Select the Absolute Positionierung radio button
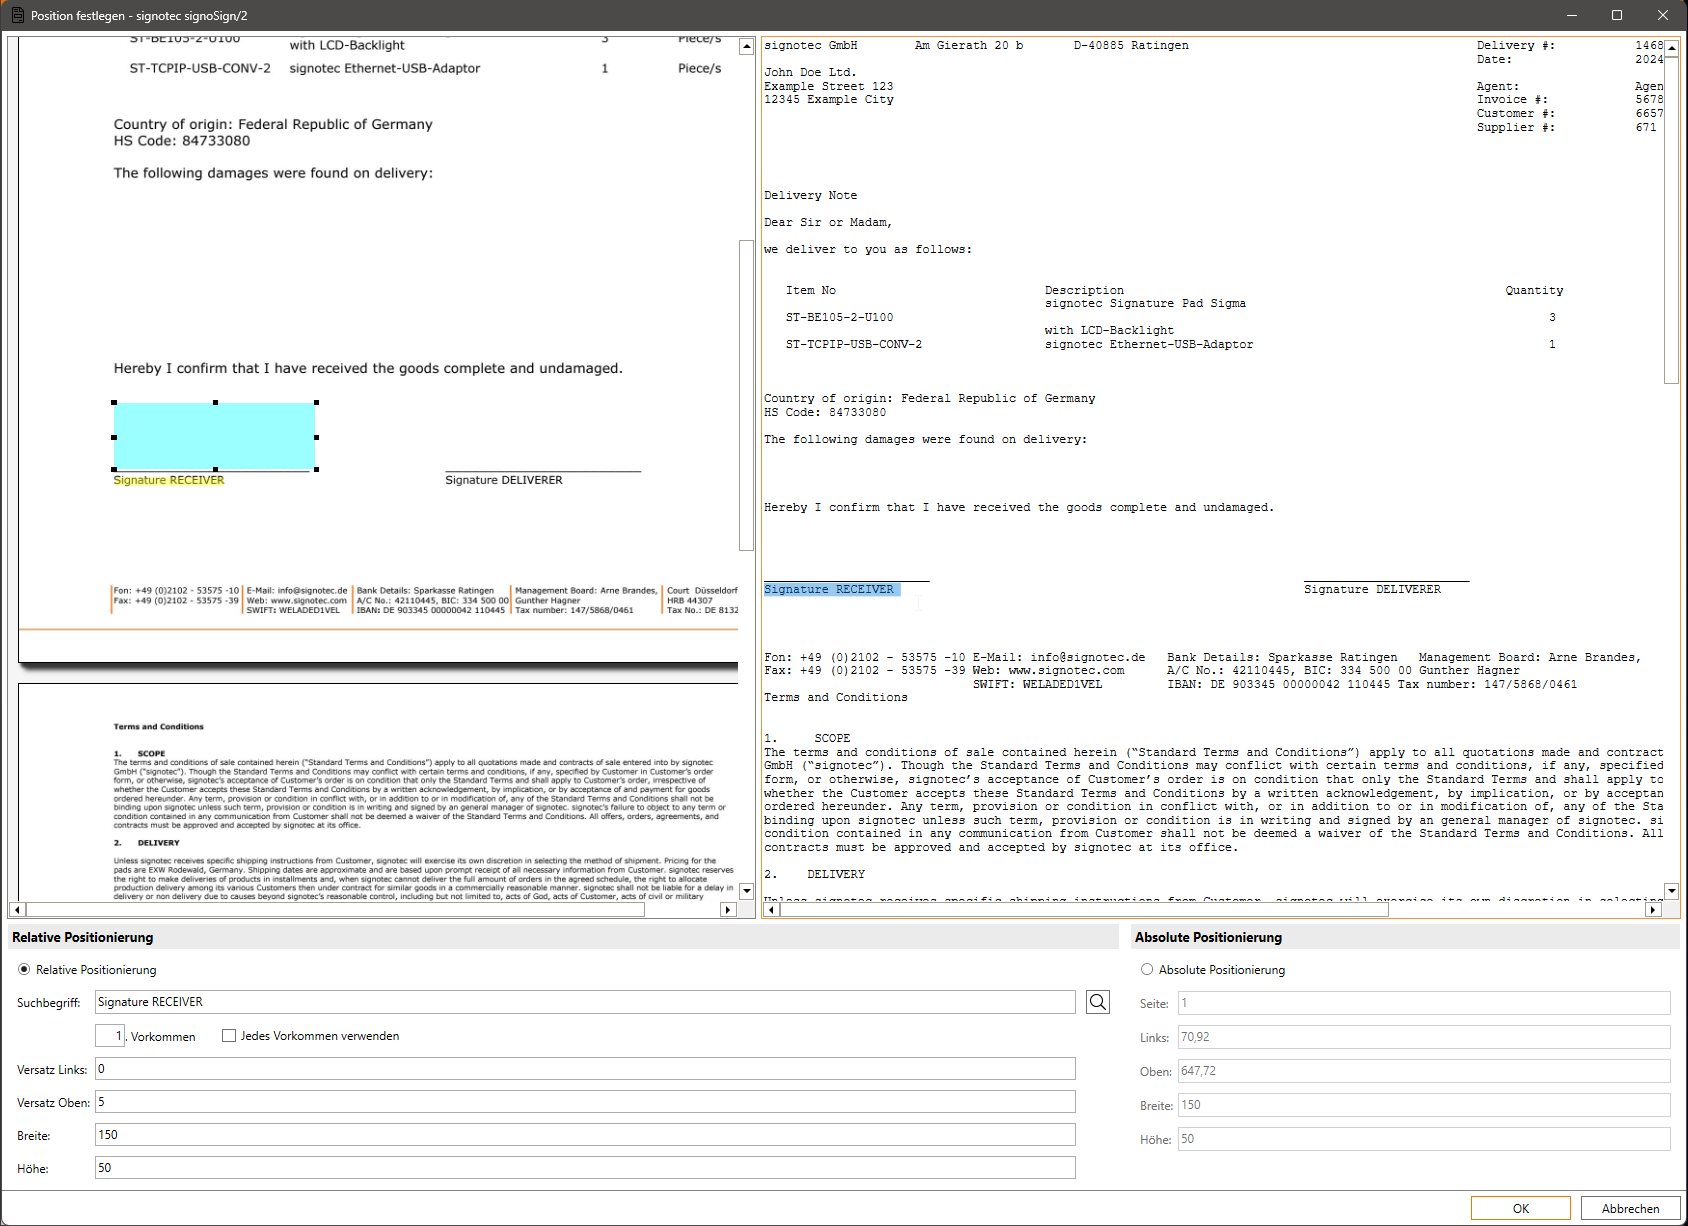This screenshot has width=1688, height=1226. [x=1147, y=970]
